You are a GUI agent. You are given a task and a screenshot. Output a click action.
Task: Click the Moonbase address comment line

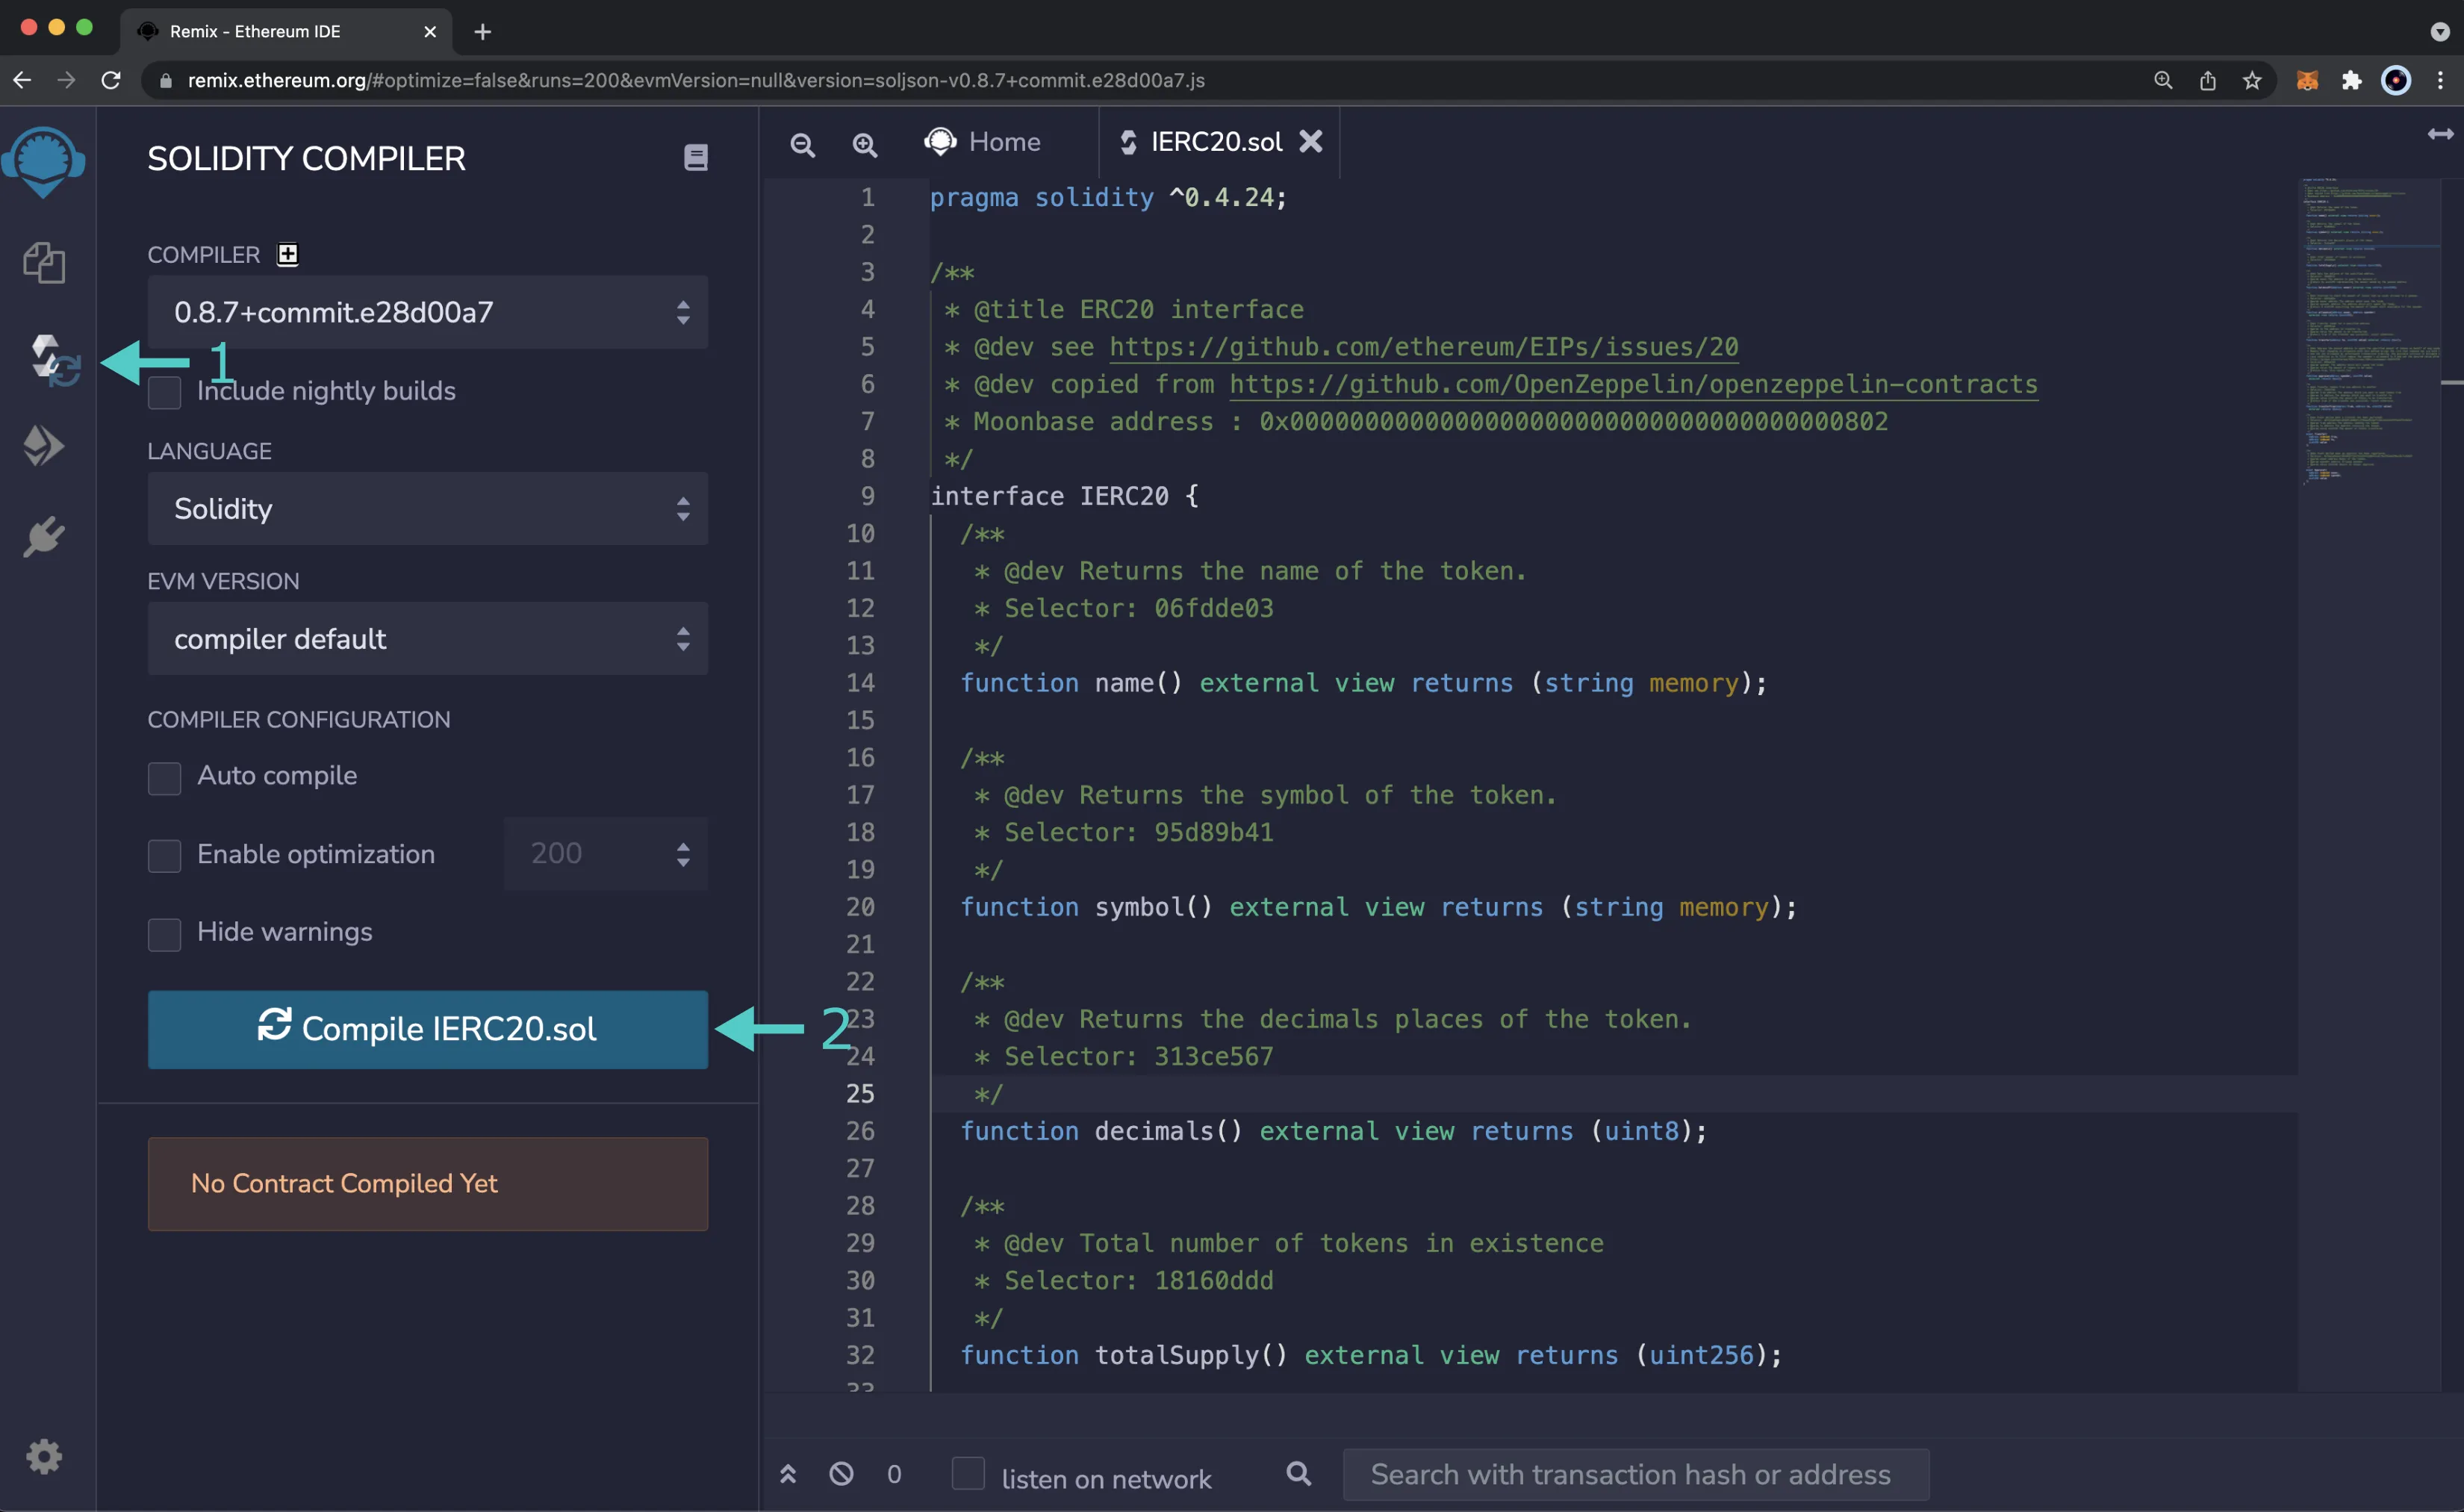tap(1416, 421)
